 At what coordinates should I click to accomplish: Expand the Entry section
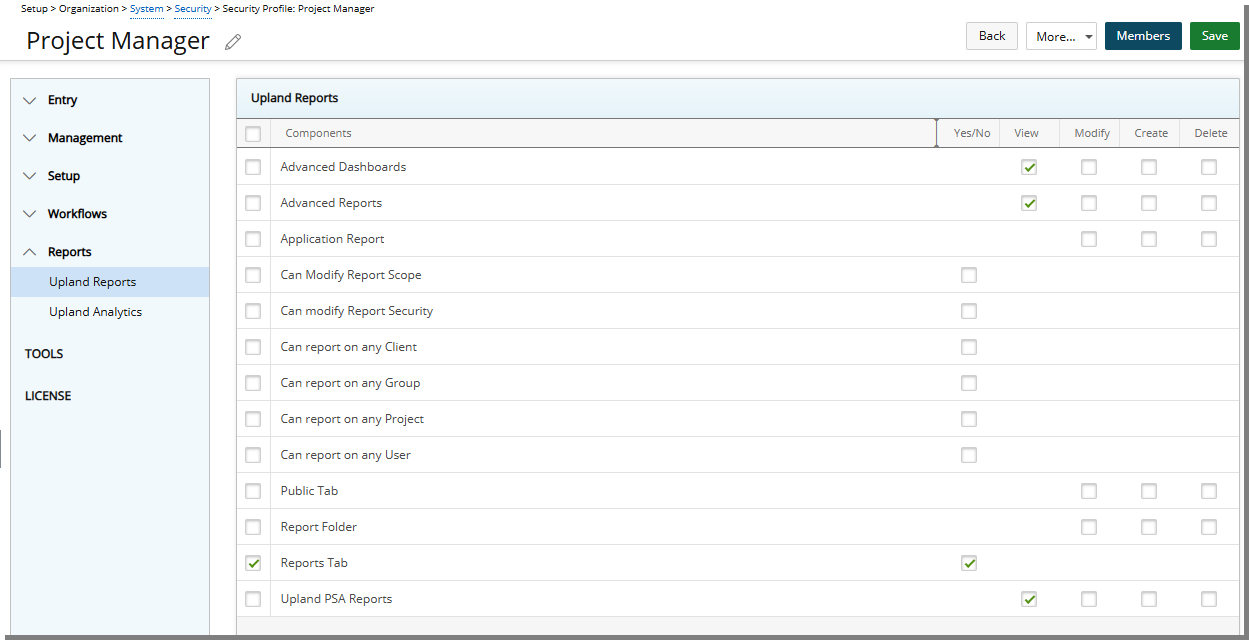(63, 99)
